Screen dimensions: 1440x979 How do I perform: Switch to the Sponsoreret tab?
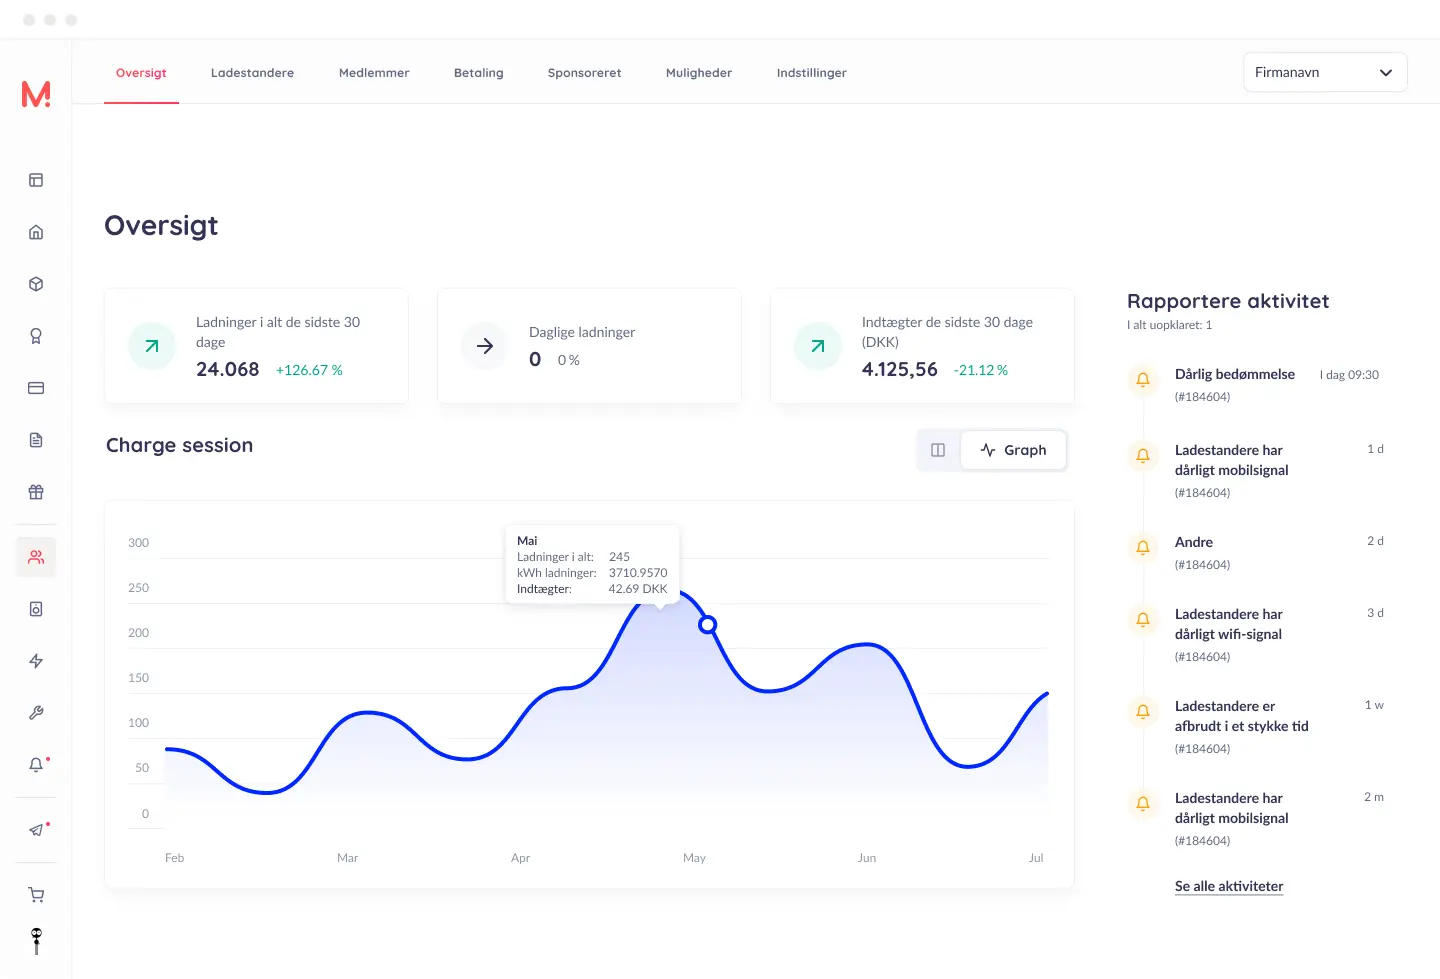click(584, 73)
